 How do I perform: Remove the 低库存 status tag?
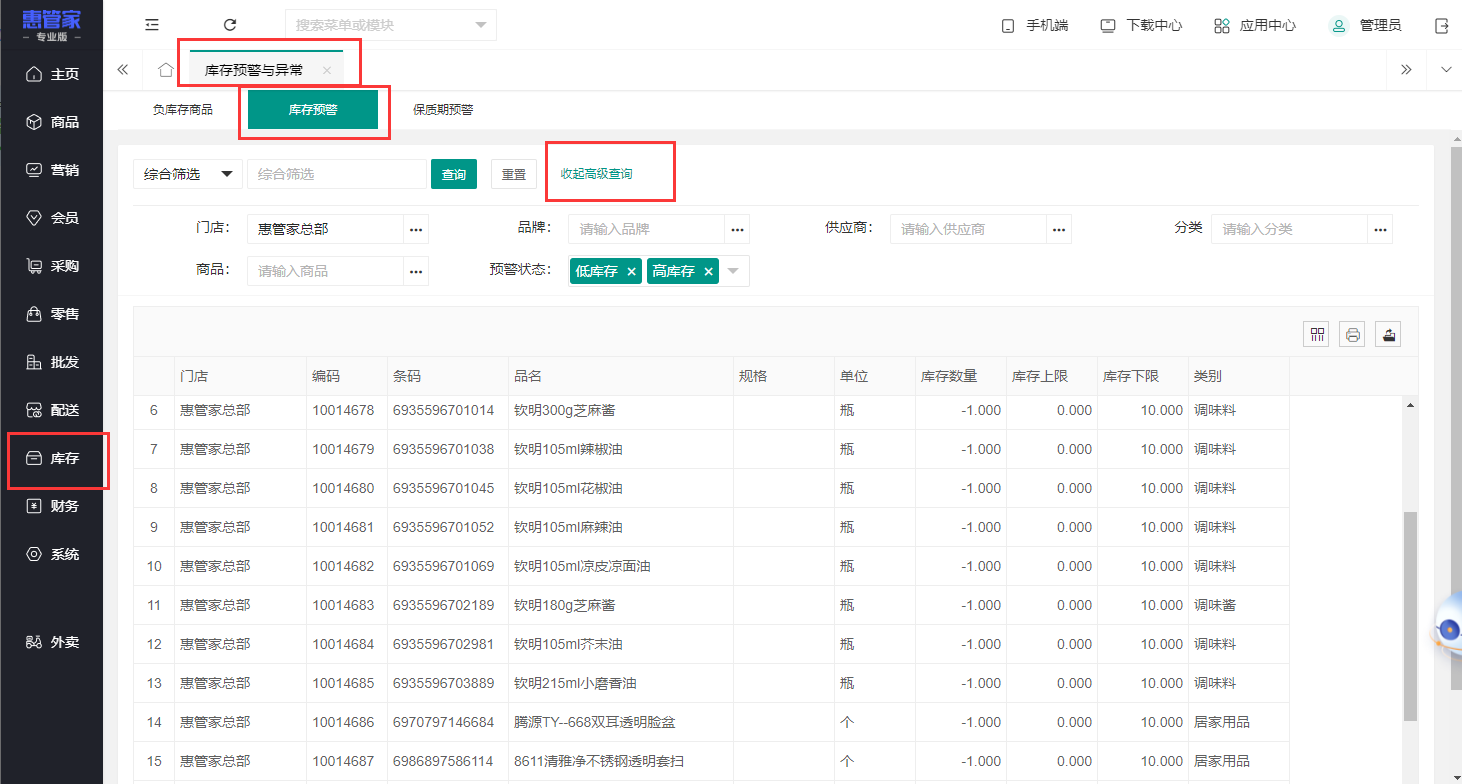631,271
